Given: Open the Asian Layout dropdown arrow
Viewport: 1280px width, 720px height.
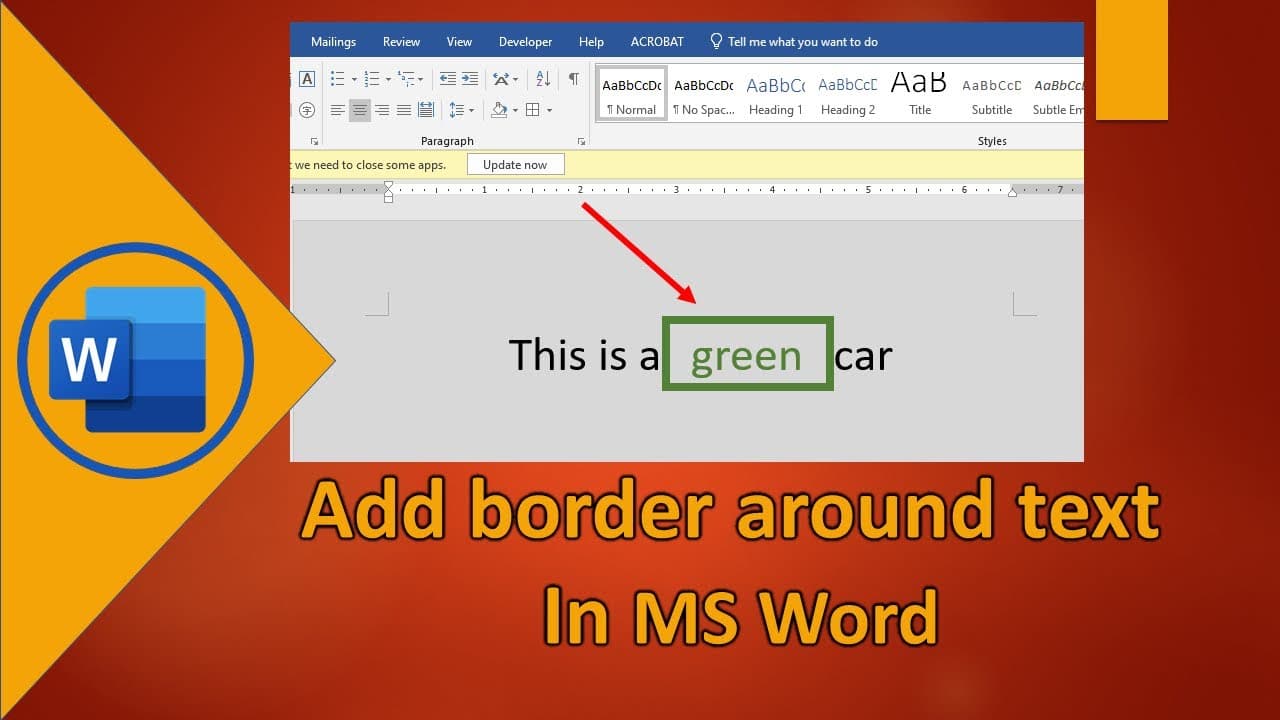Looking at the screenshot, I should point(516,79).
